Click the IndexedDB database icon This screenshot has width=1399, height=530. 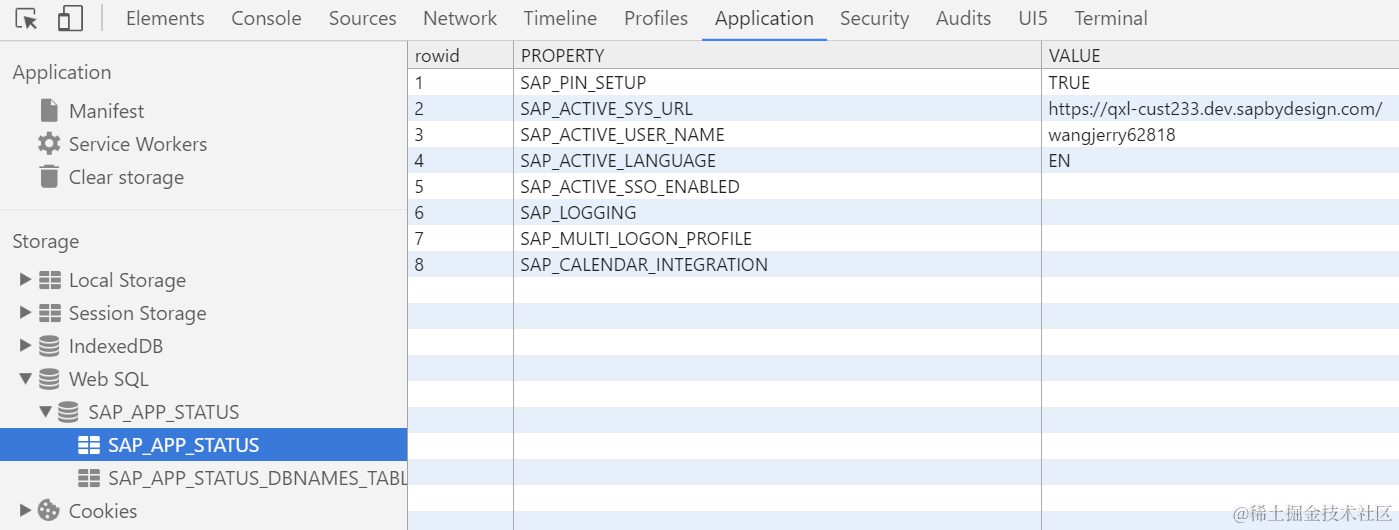click(49, 346)
